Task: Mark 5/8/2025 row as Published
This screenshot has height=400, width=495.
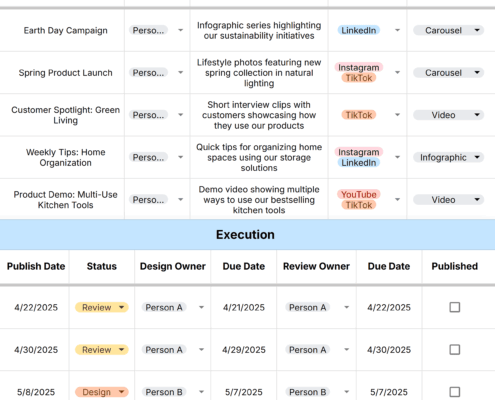Action: [455, 392]
